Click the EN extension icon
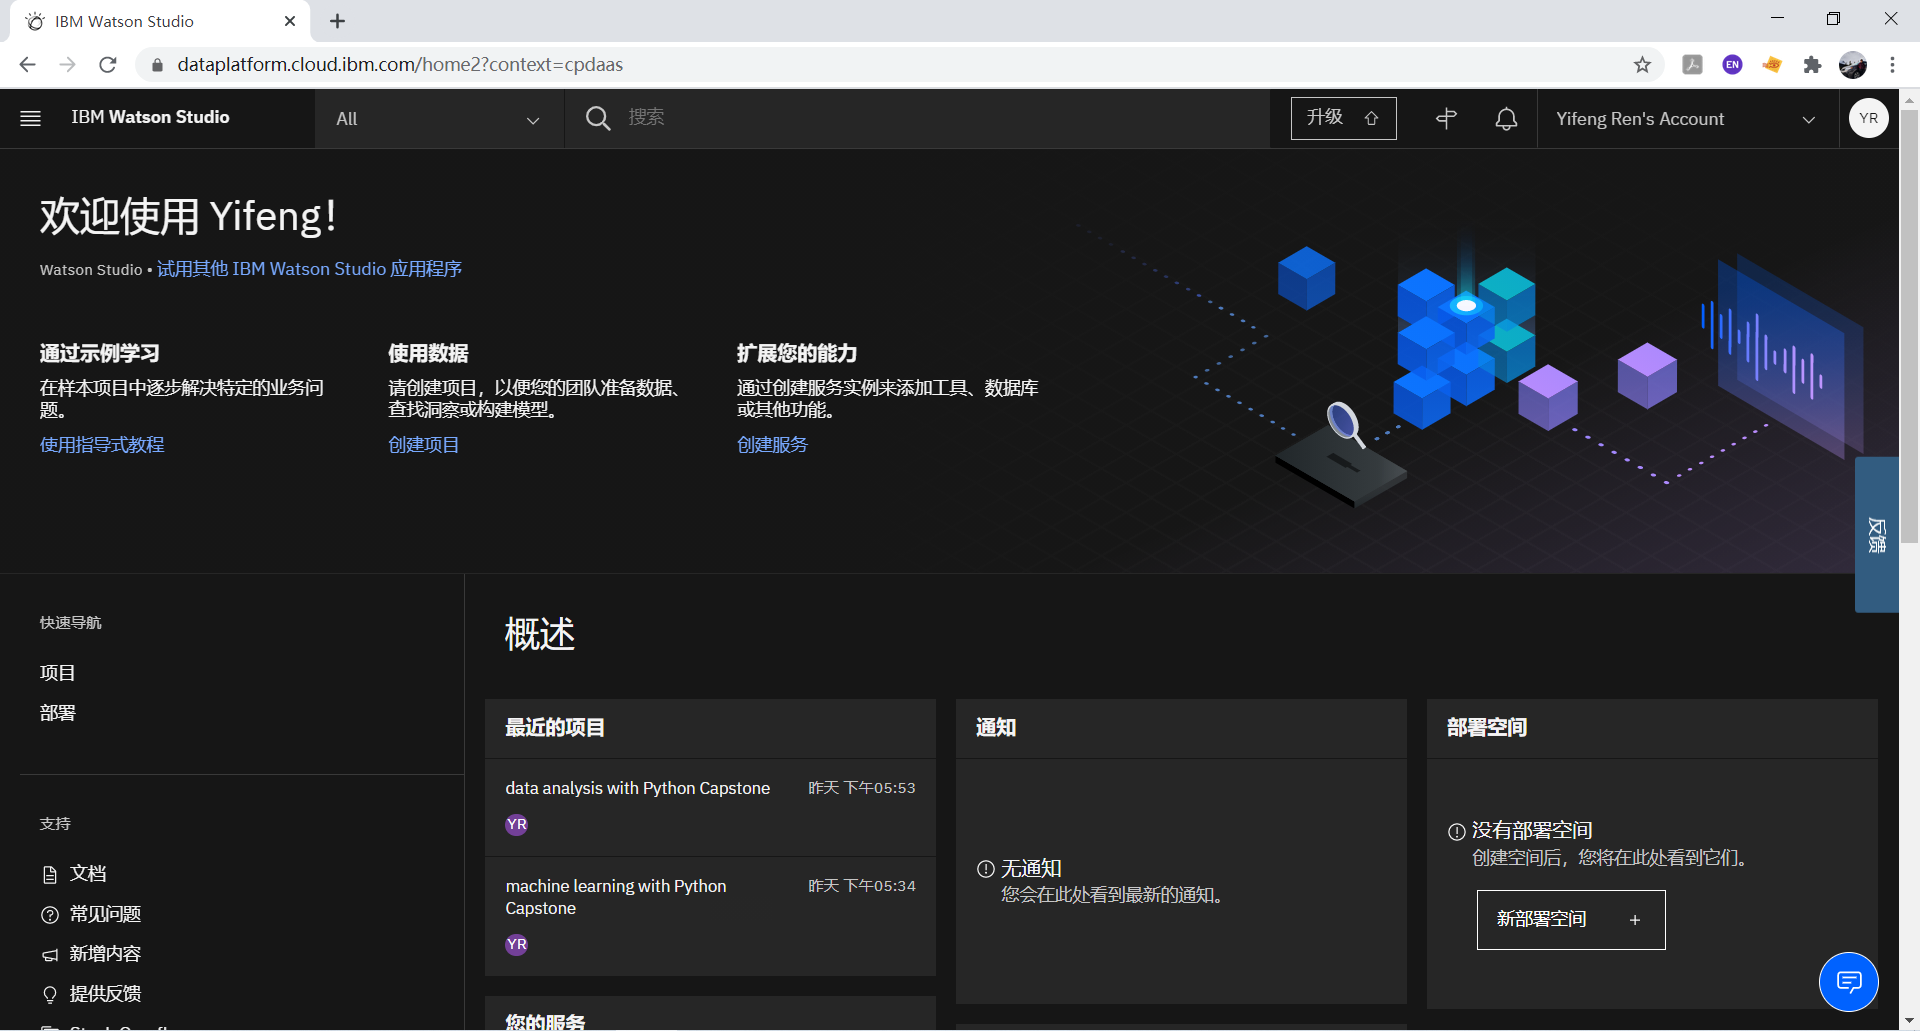 click(1732, 65)
